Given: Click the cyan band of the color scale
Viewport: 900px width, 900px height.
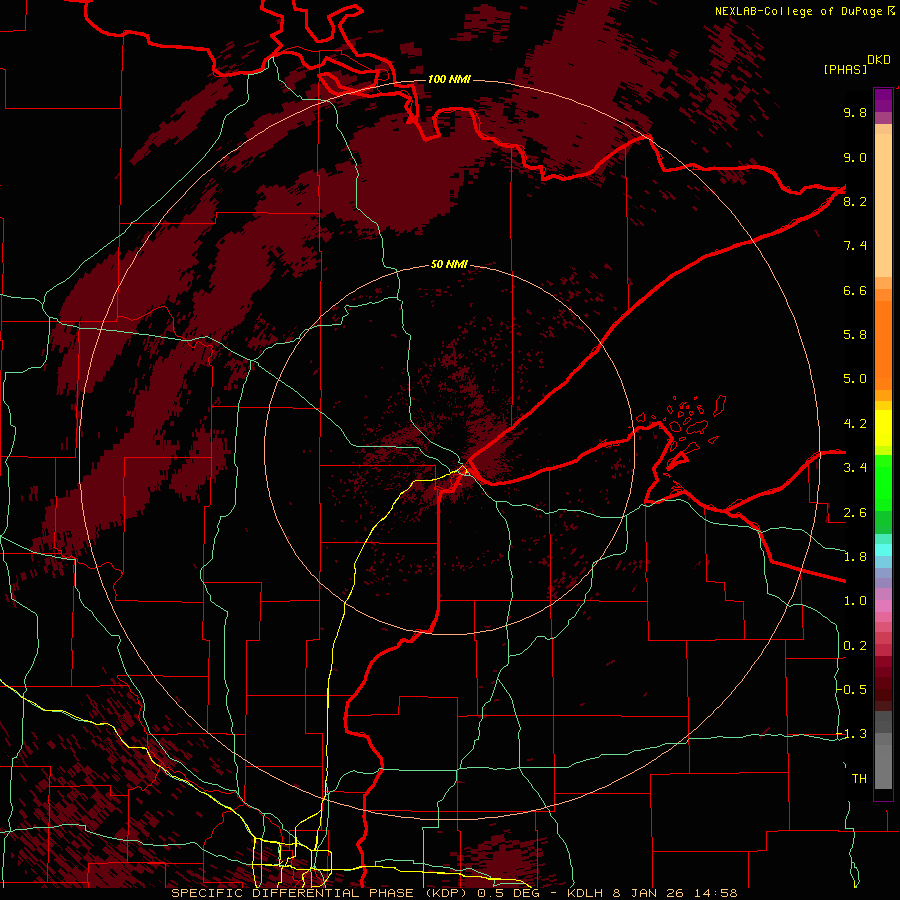Looking at the screenshot, I should point(883,550).
